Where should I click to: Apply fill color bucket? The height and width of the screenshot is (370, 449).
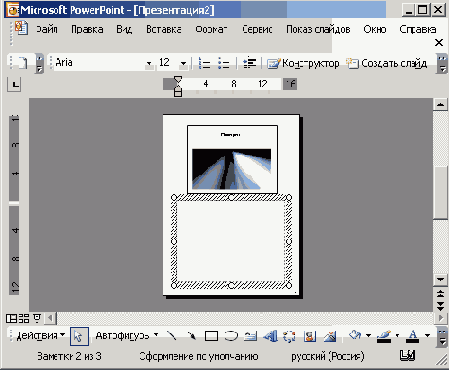coord(355,335)
